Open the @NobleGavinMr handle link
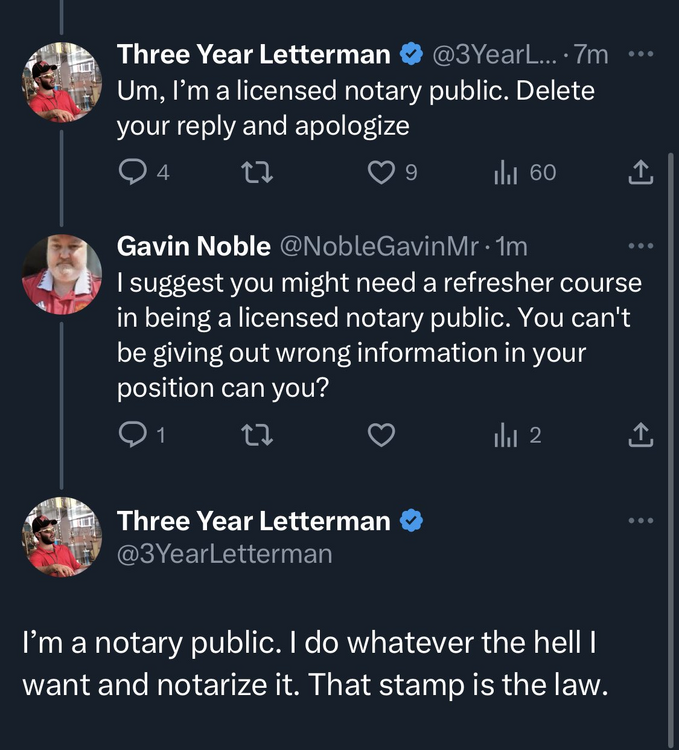This screenshot has width=679, height=750. click(x=382, y=246)
